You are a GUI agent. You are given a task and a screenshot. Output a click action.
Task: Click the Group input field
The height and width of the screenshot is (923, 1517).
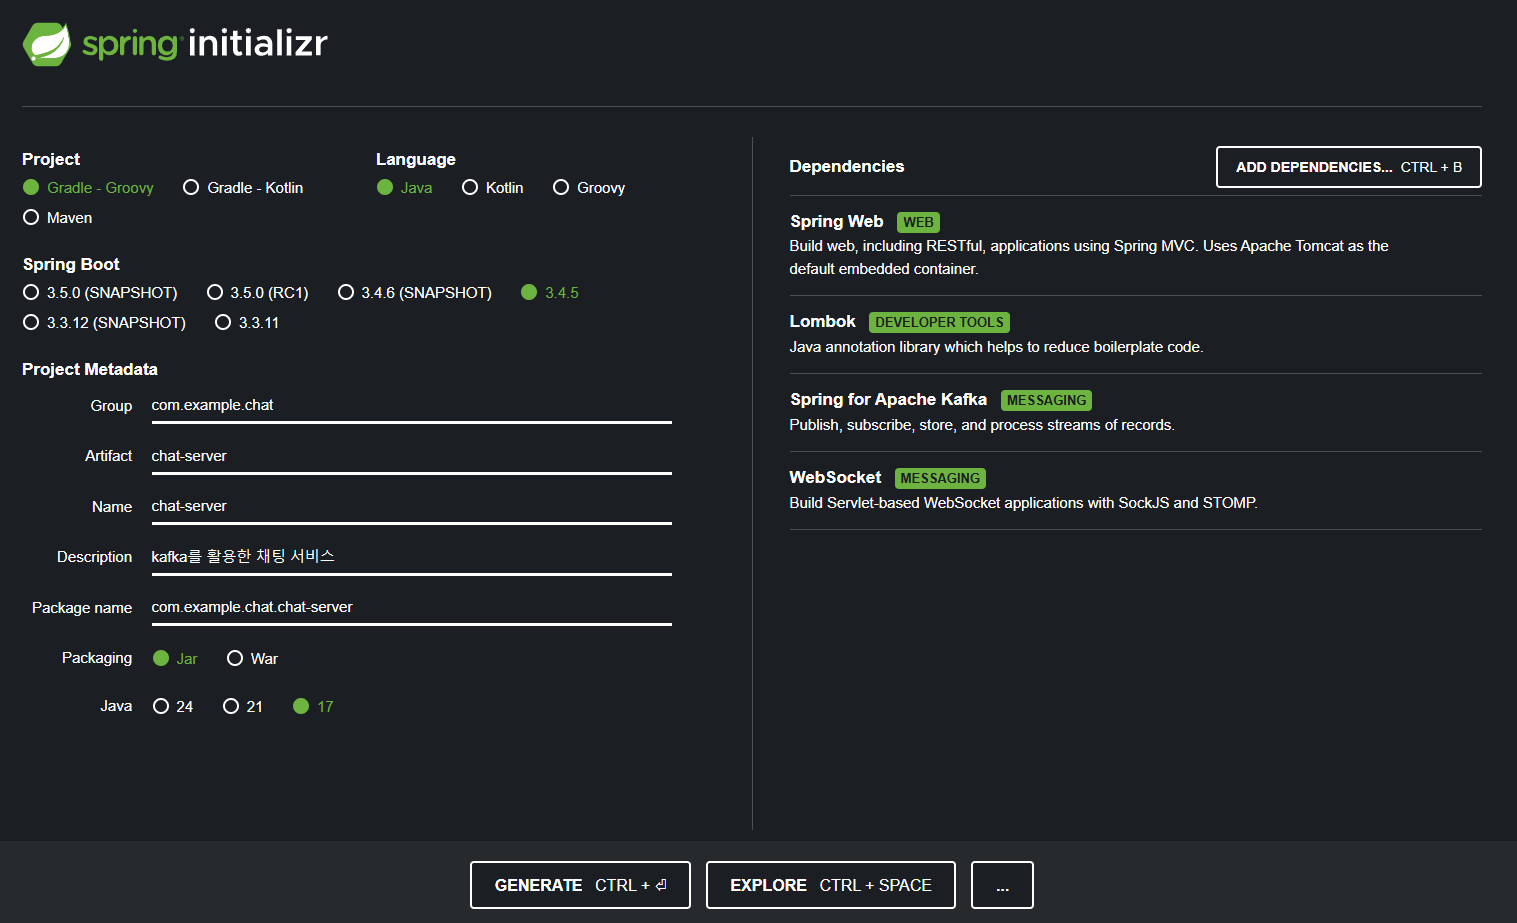(411, 406)
